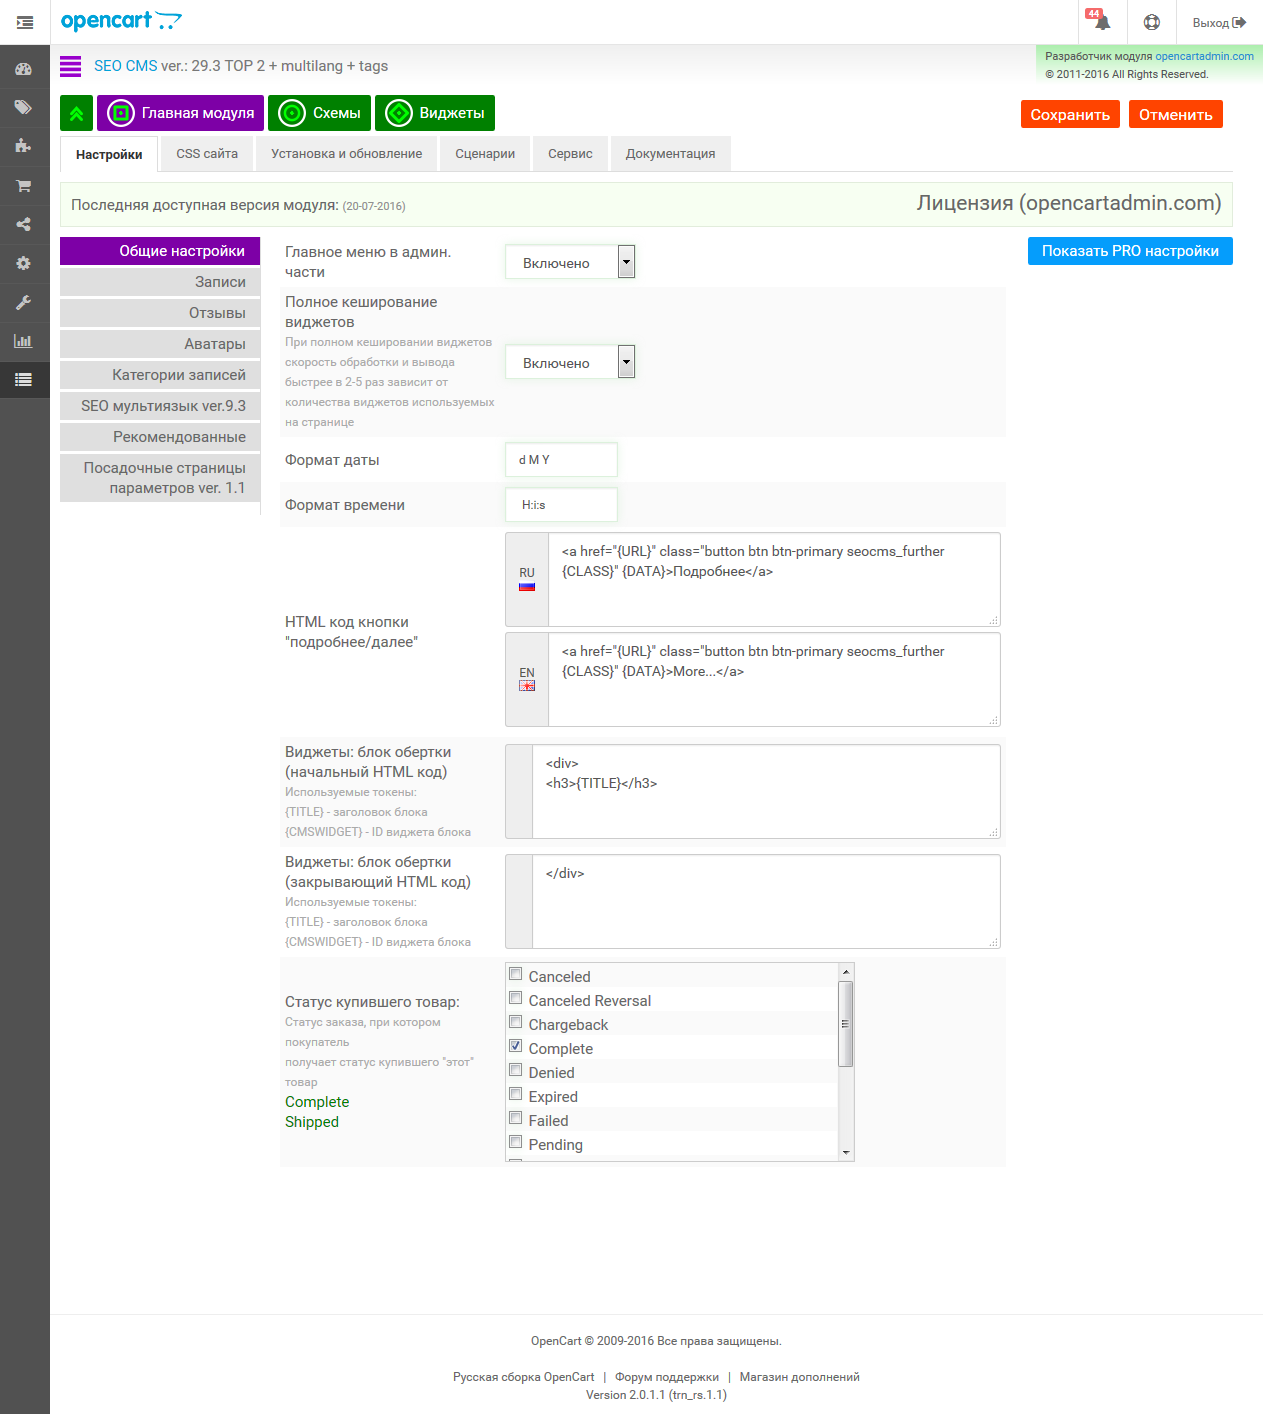Viewport: 1263px width, 1414px height.
Task: Open the SEO CMS list icon in sidebar
Action: point(24,380)
